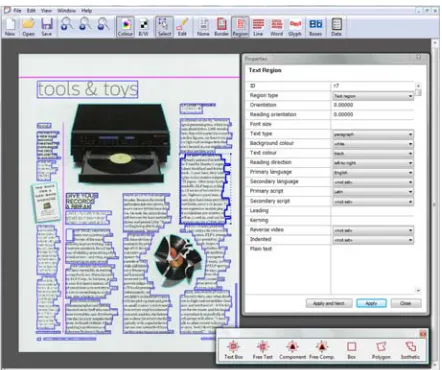The width and height of the screenshot is (442, 370).
Task: Expand the Text type dropdown
Action: [x=373, y=134]
